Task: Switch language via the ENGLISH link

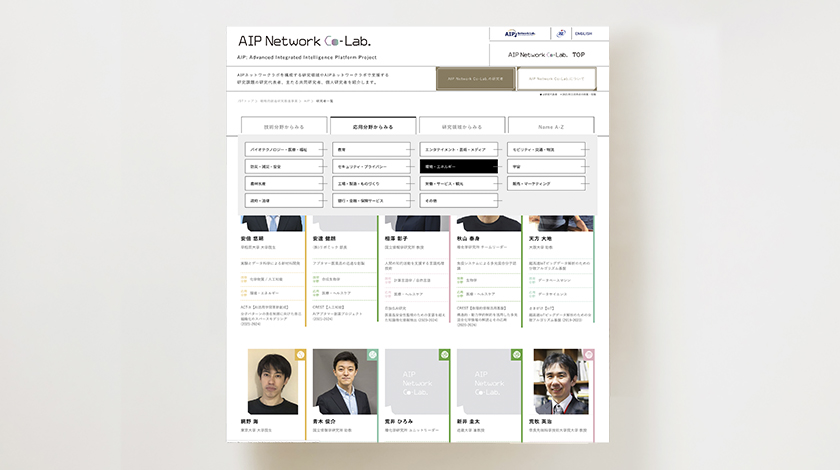Action: pos(583,33)
